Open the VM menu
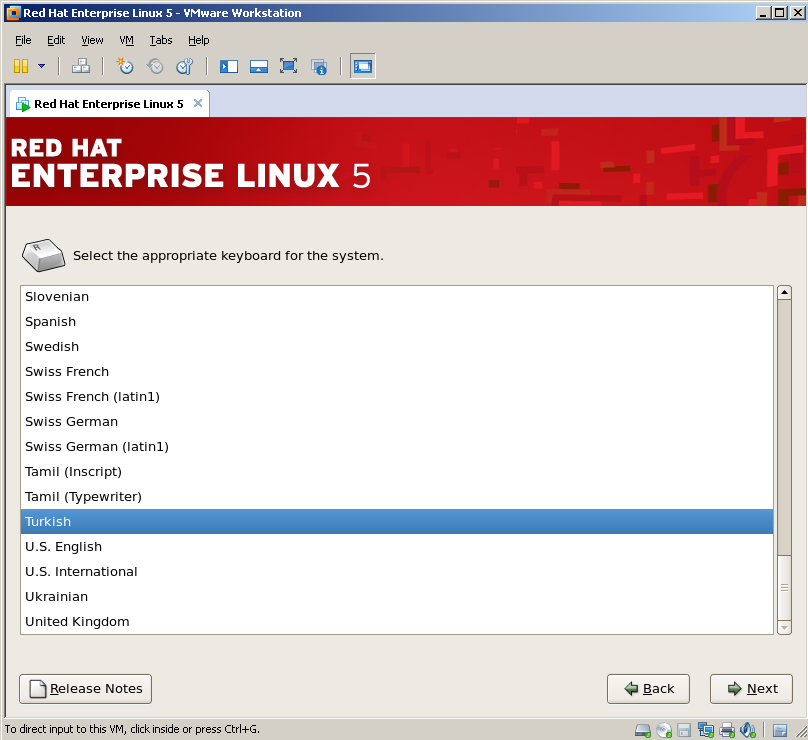This screenshot has width=808, height=740. pos(126,40)
